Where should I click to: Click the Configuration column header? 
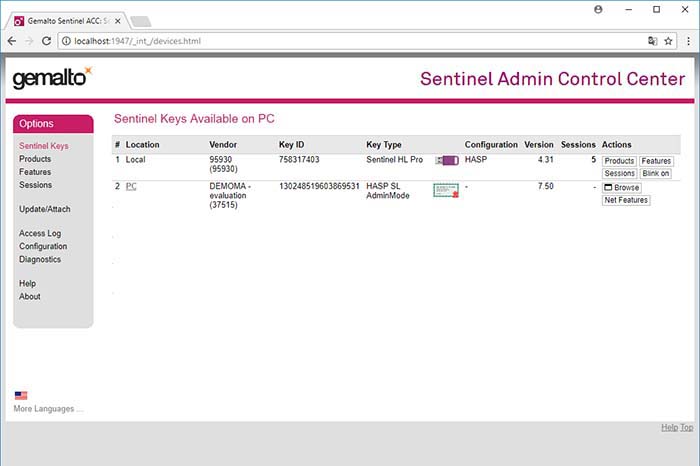click(x=491, y=145)
